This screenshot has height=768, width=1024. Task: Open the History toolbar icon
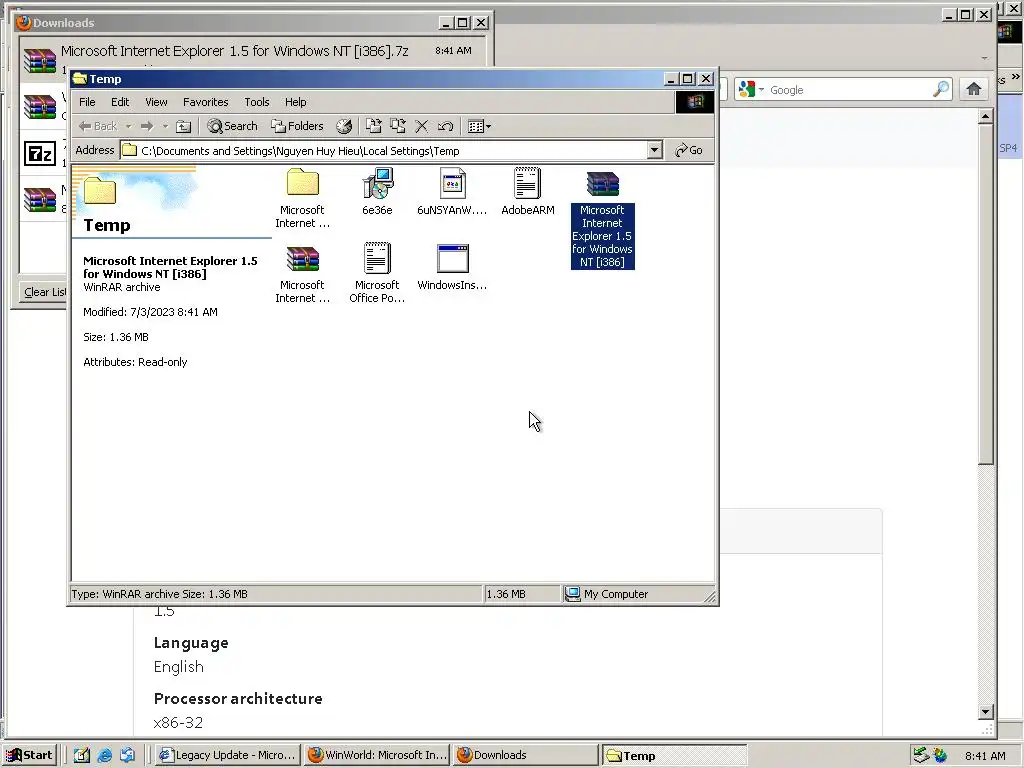click(x=344, y=126)
